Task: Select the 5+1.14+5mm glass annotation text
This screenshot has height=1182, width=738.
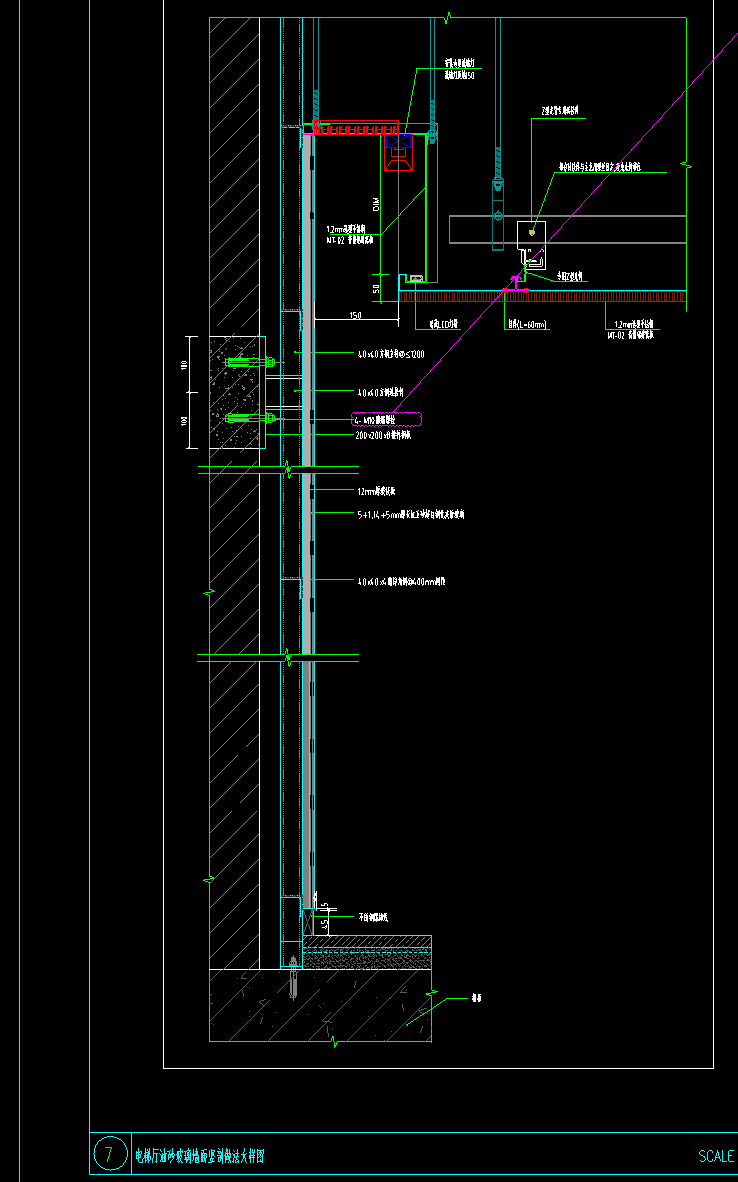Action: 410,514
